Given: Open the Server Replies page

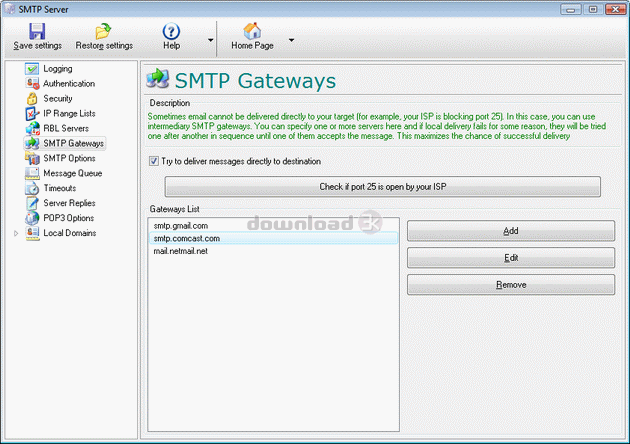Looking at the screenshot, I should pos(69,203).
